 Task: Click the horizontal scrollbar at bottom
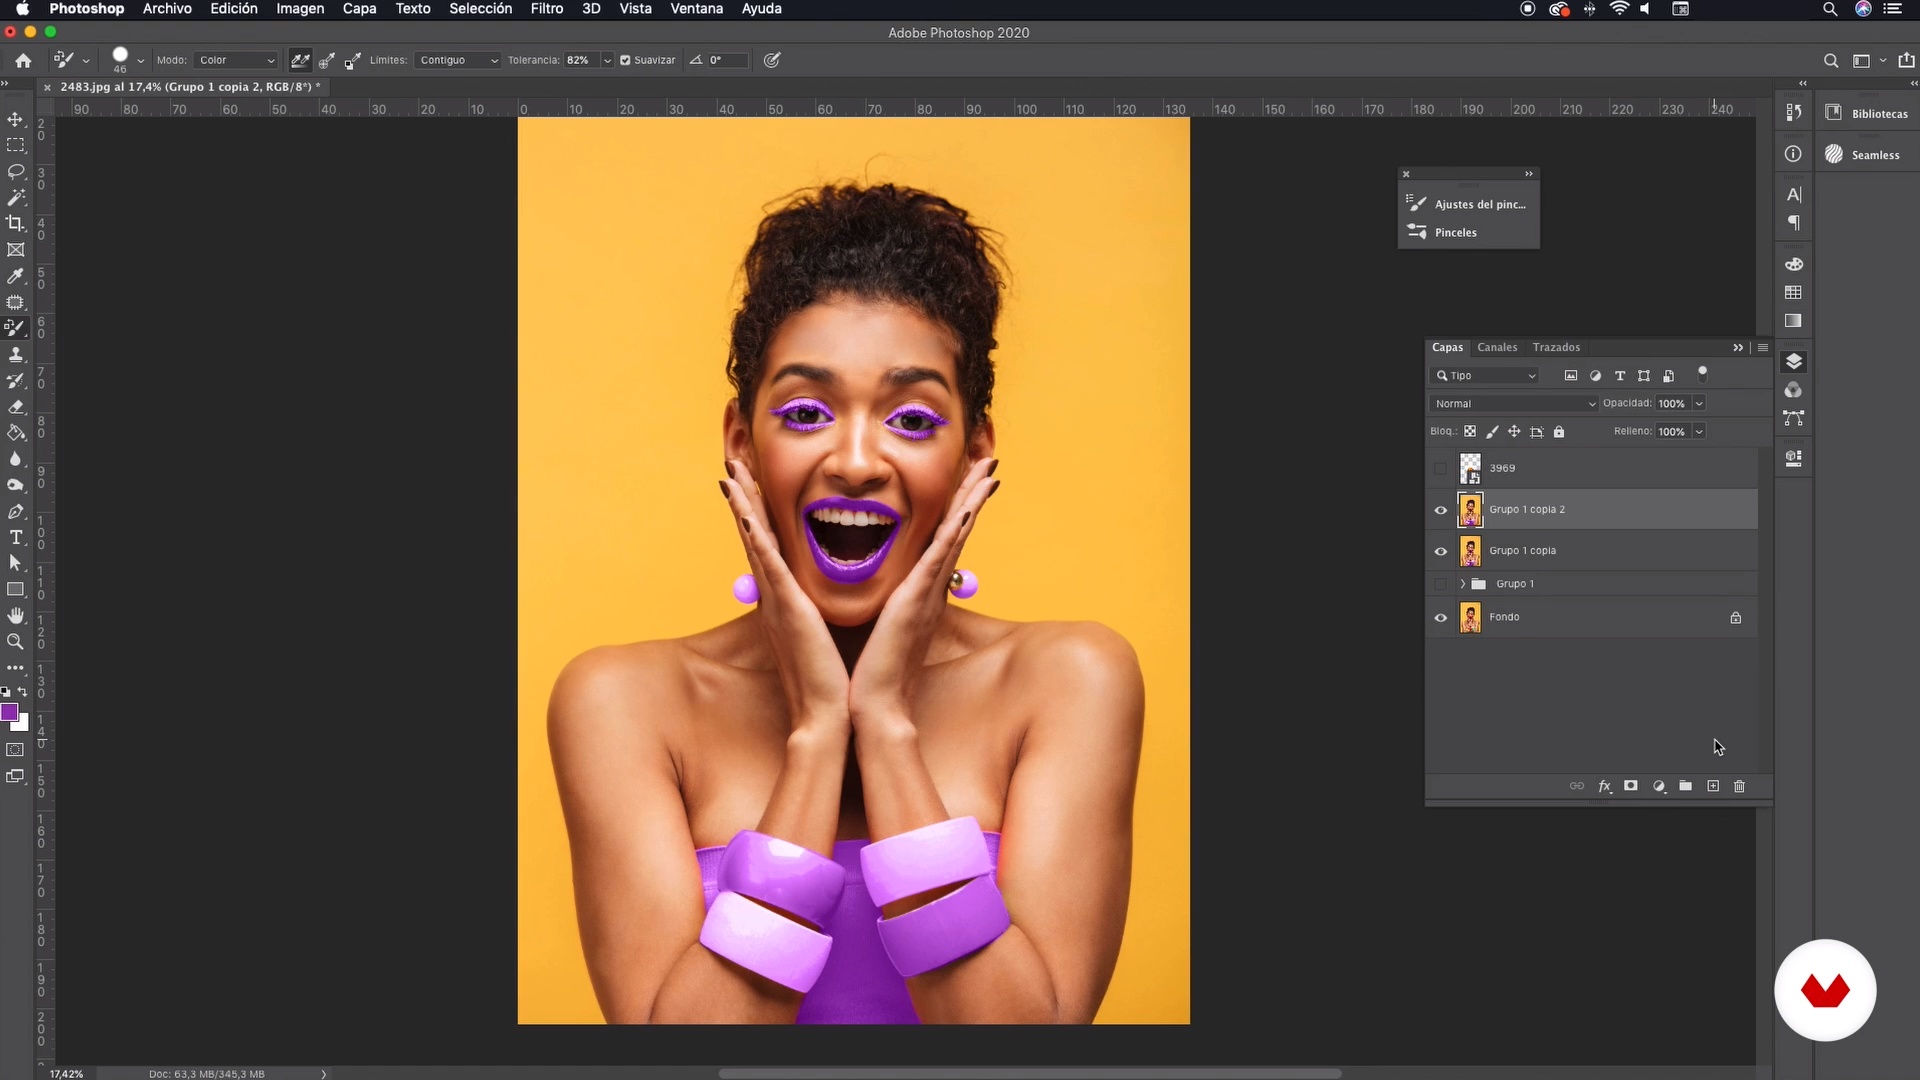(x=1029, y=1074)
